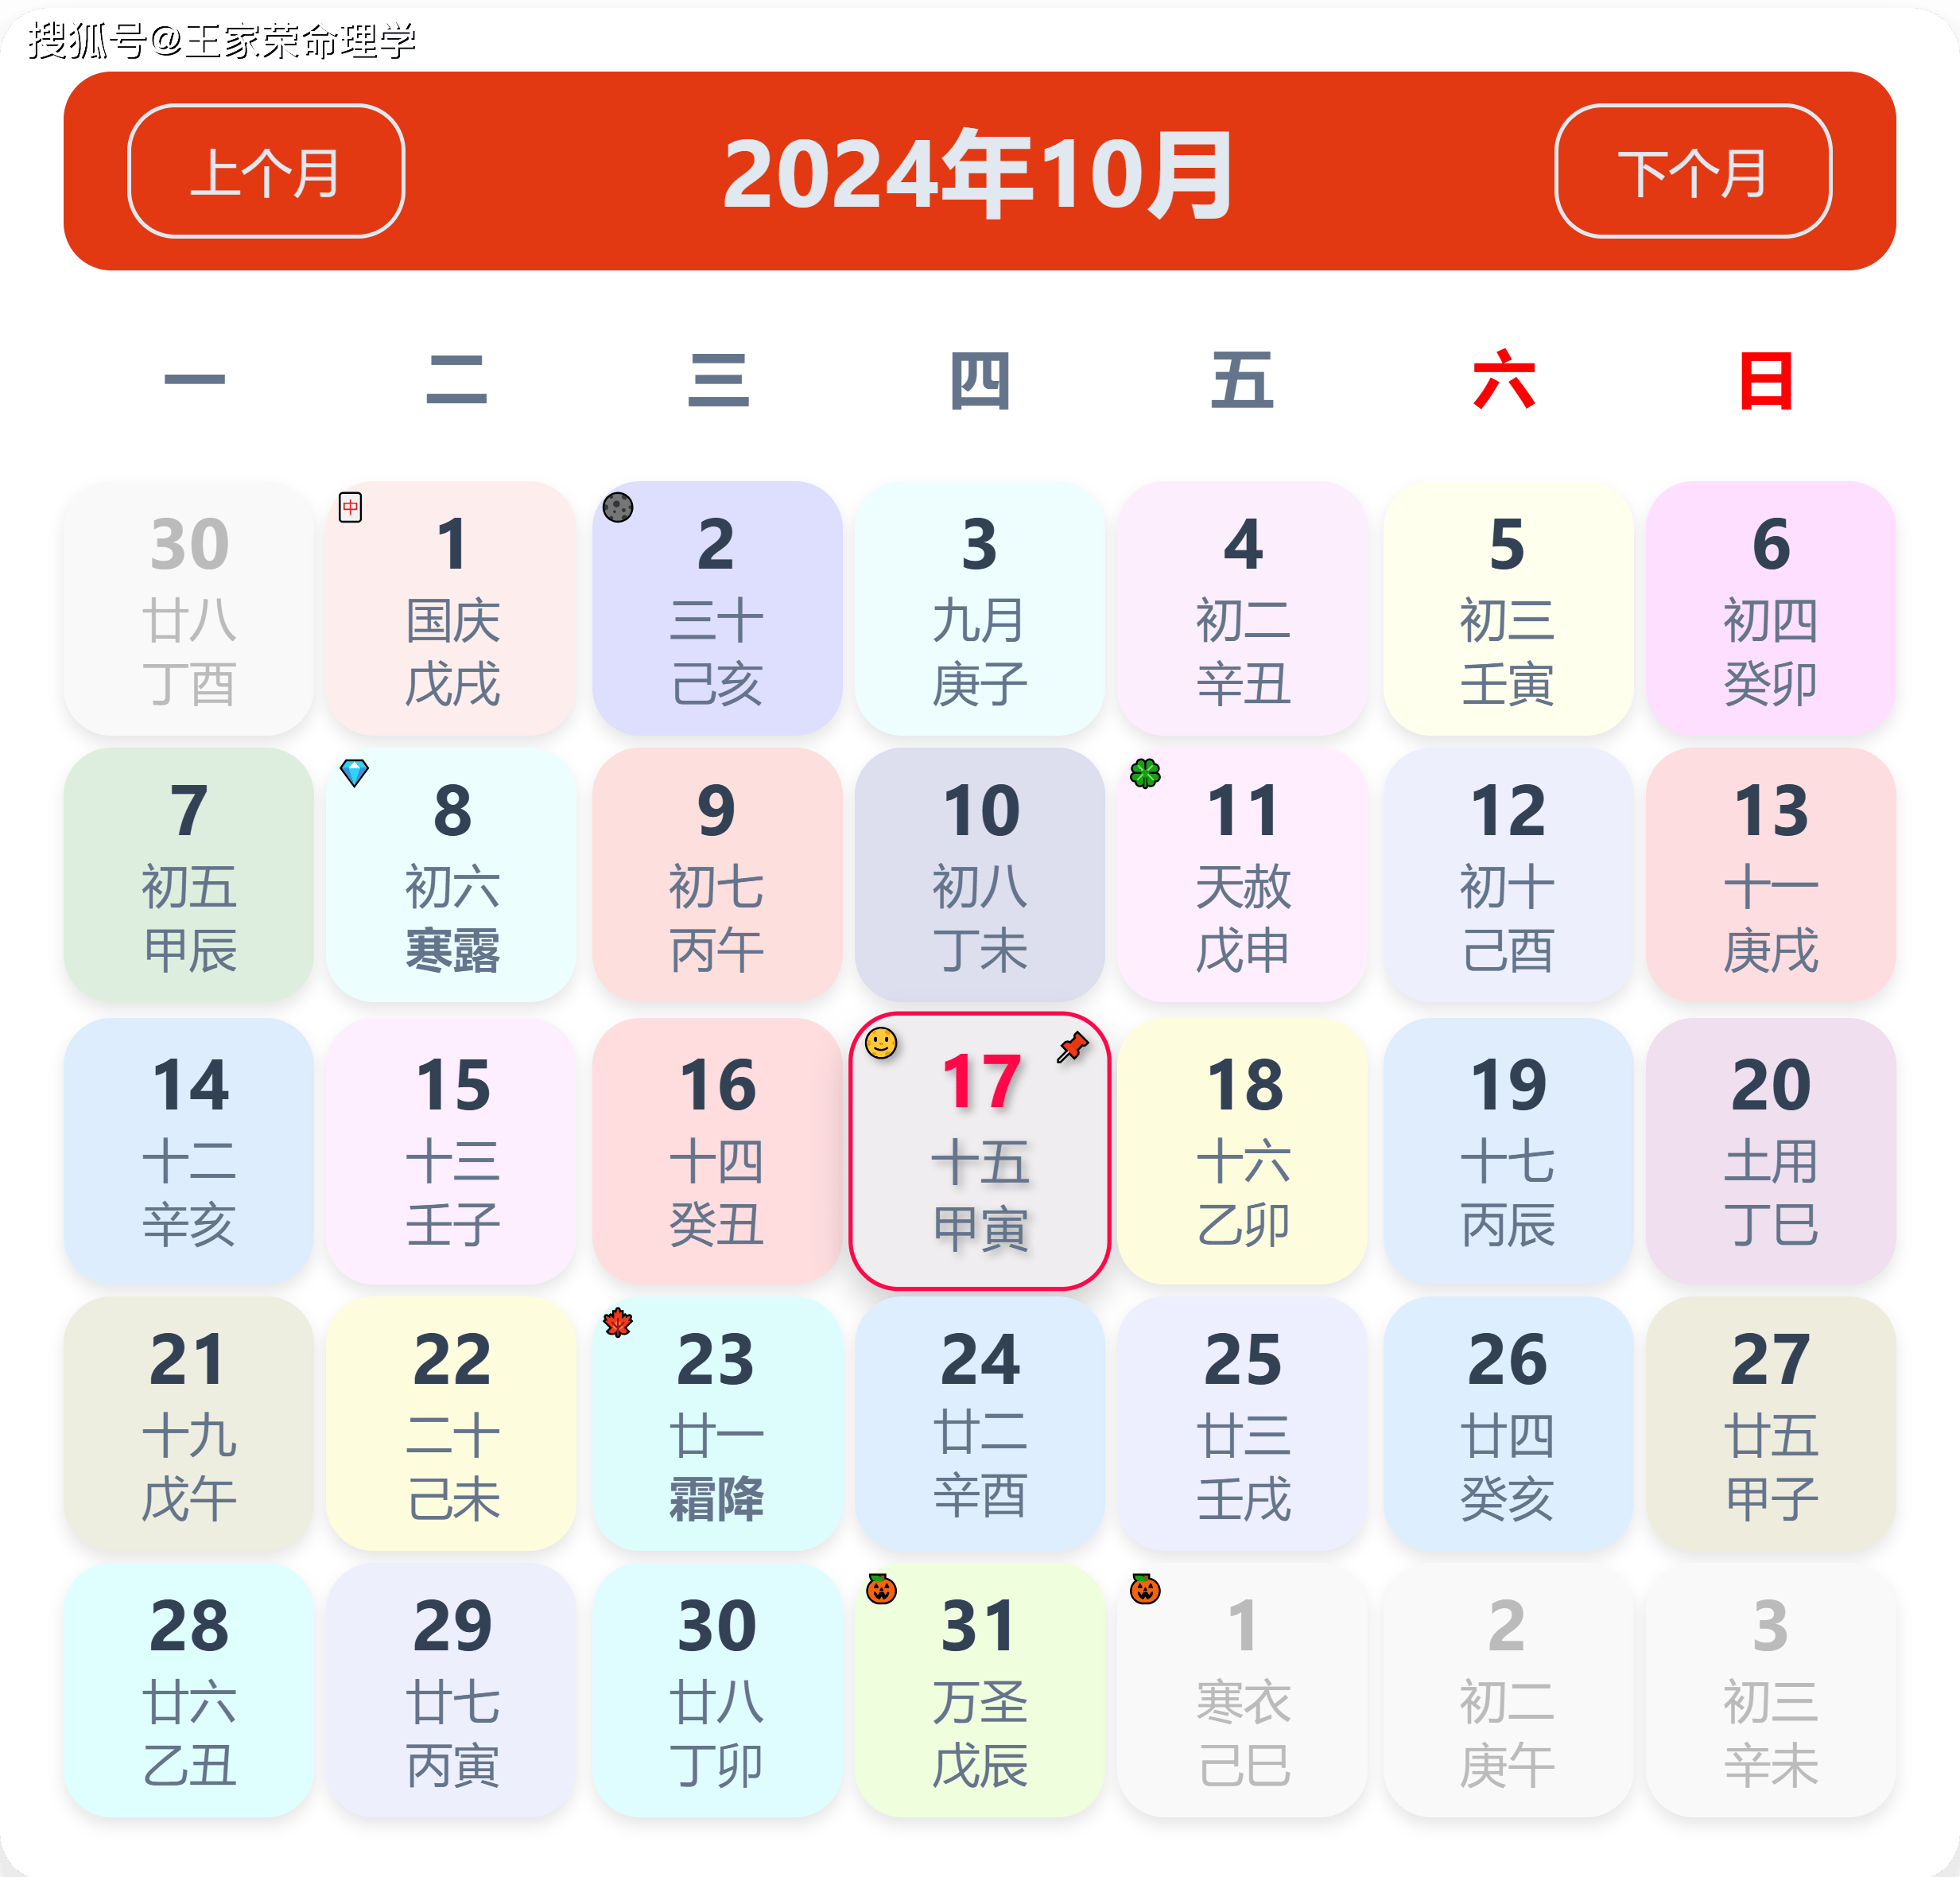Viewport: 1960px width, 1877px height.
Task: Select October 24 廿二 辛酉 cell
Action: tap(980, 1424)
